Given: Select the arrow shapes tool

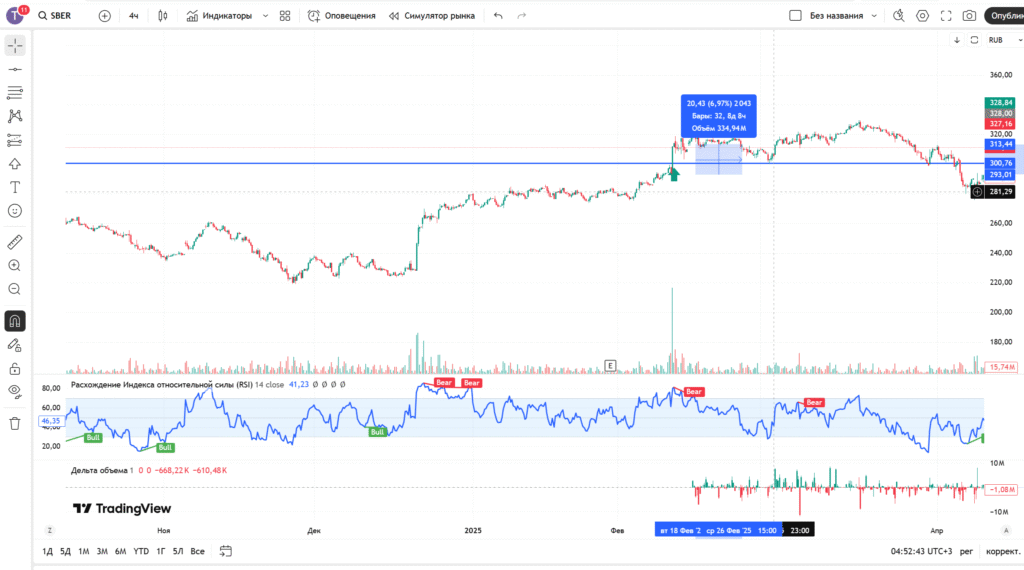Looking at the screenshot, I should click(15, 164).
